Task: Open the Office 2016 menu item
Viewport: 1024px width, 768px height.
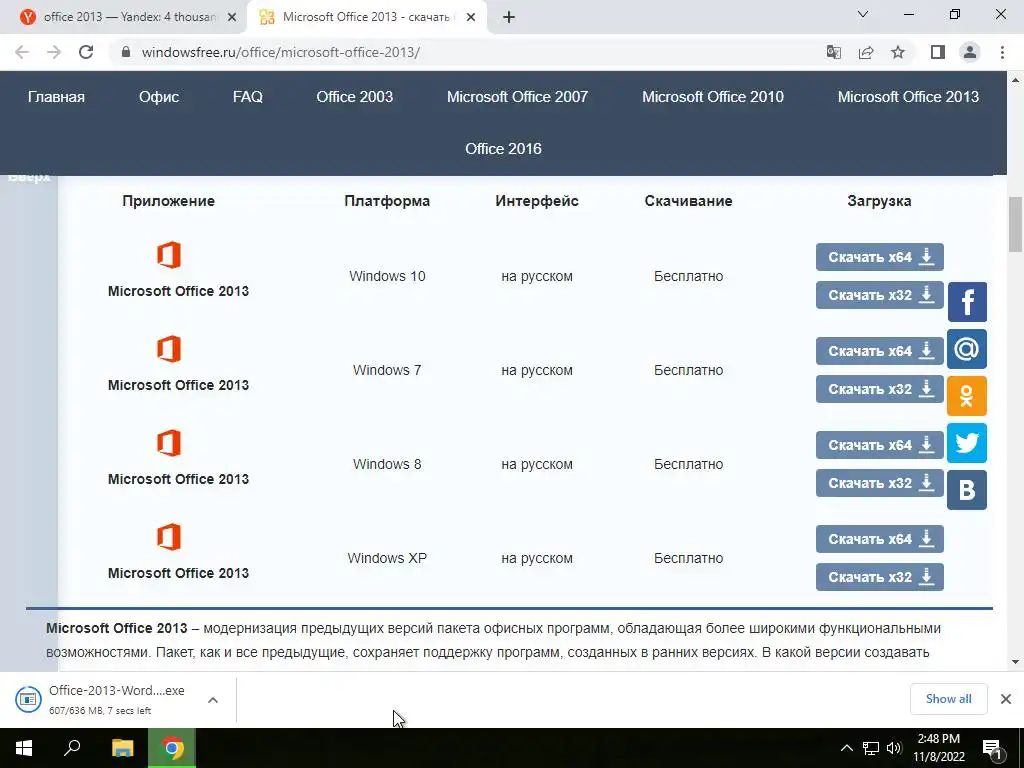Action: (503, 149)
